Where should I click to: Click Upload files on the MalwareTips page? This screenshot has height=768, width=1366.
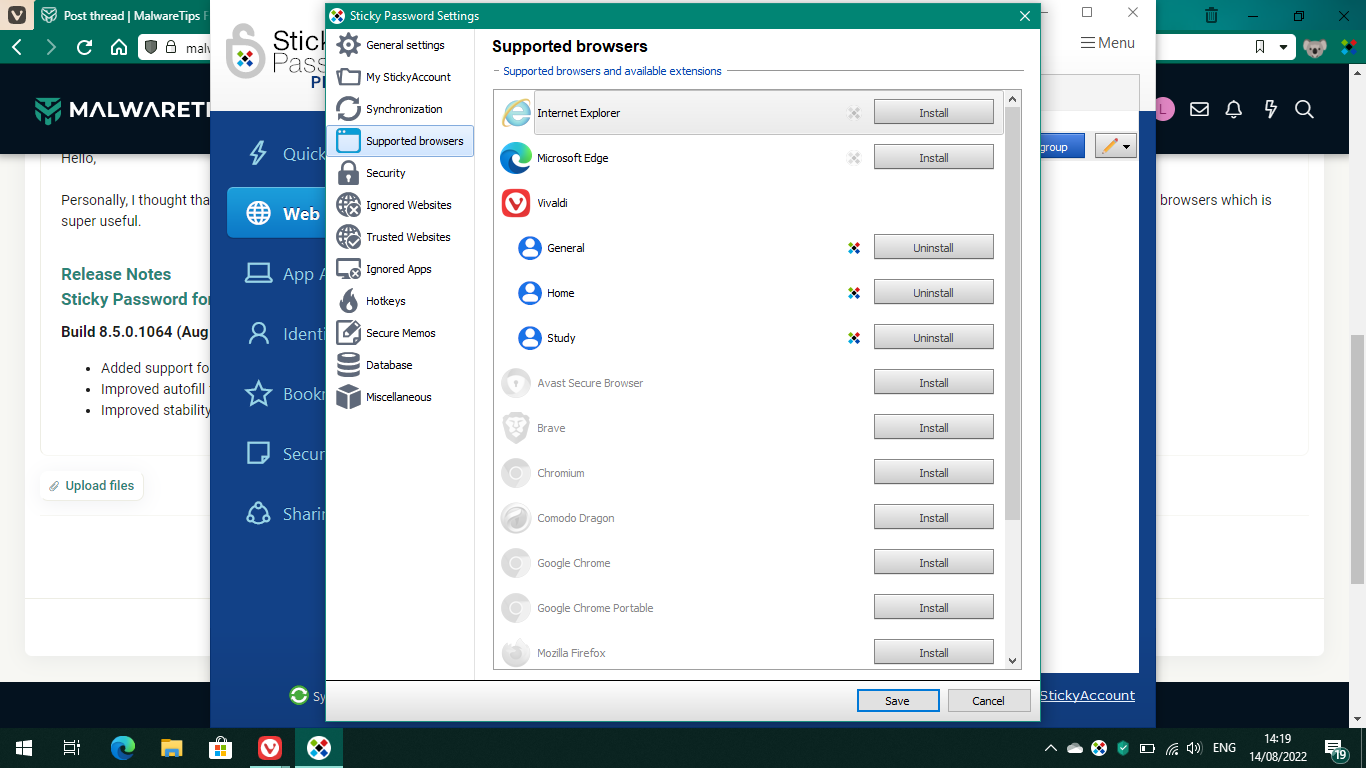coord(92,486)
